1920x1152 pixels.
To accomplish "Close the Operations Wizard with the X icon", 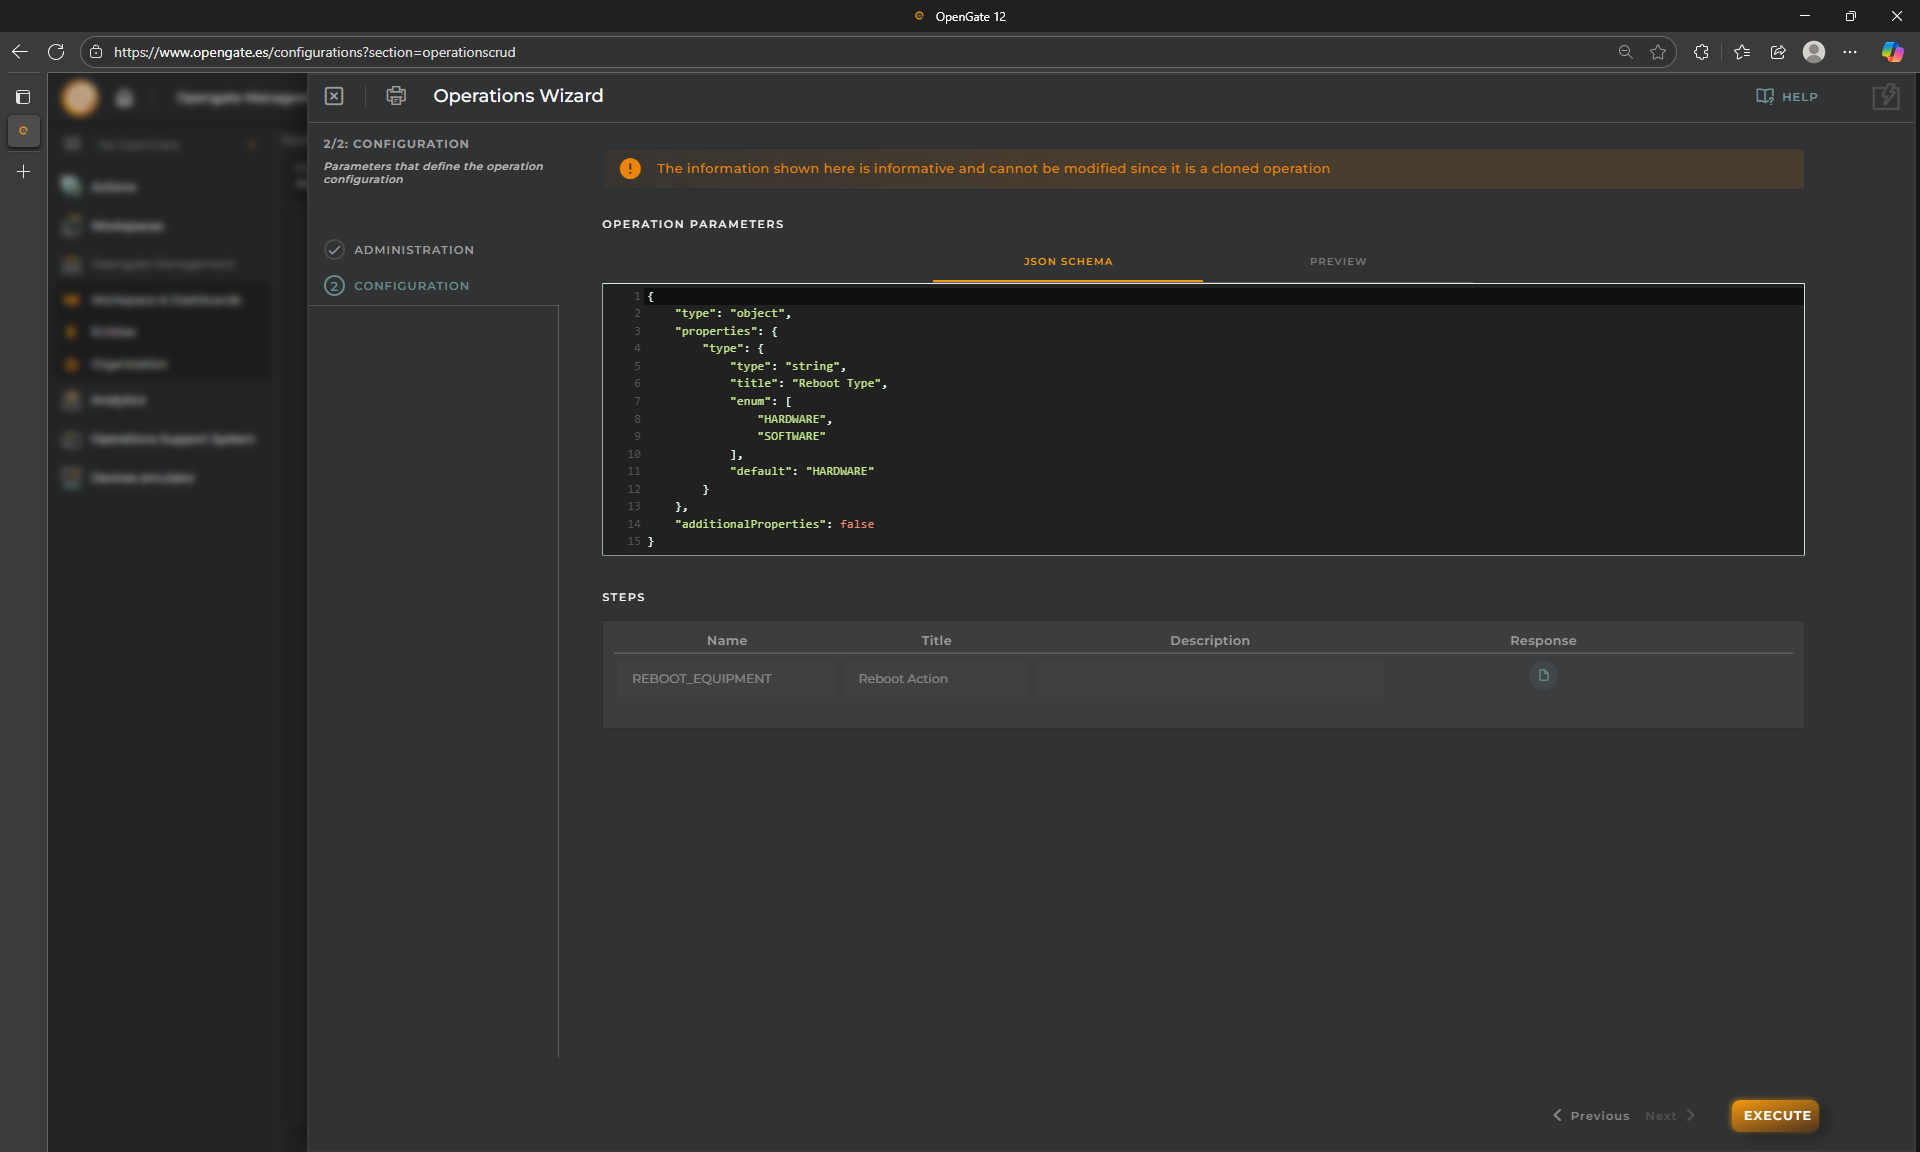I will 334,96.
